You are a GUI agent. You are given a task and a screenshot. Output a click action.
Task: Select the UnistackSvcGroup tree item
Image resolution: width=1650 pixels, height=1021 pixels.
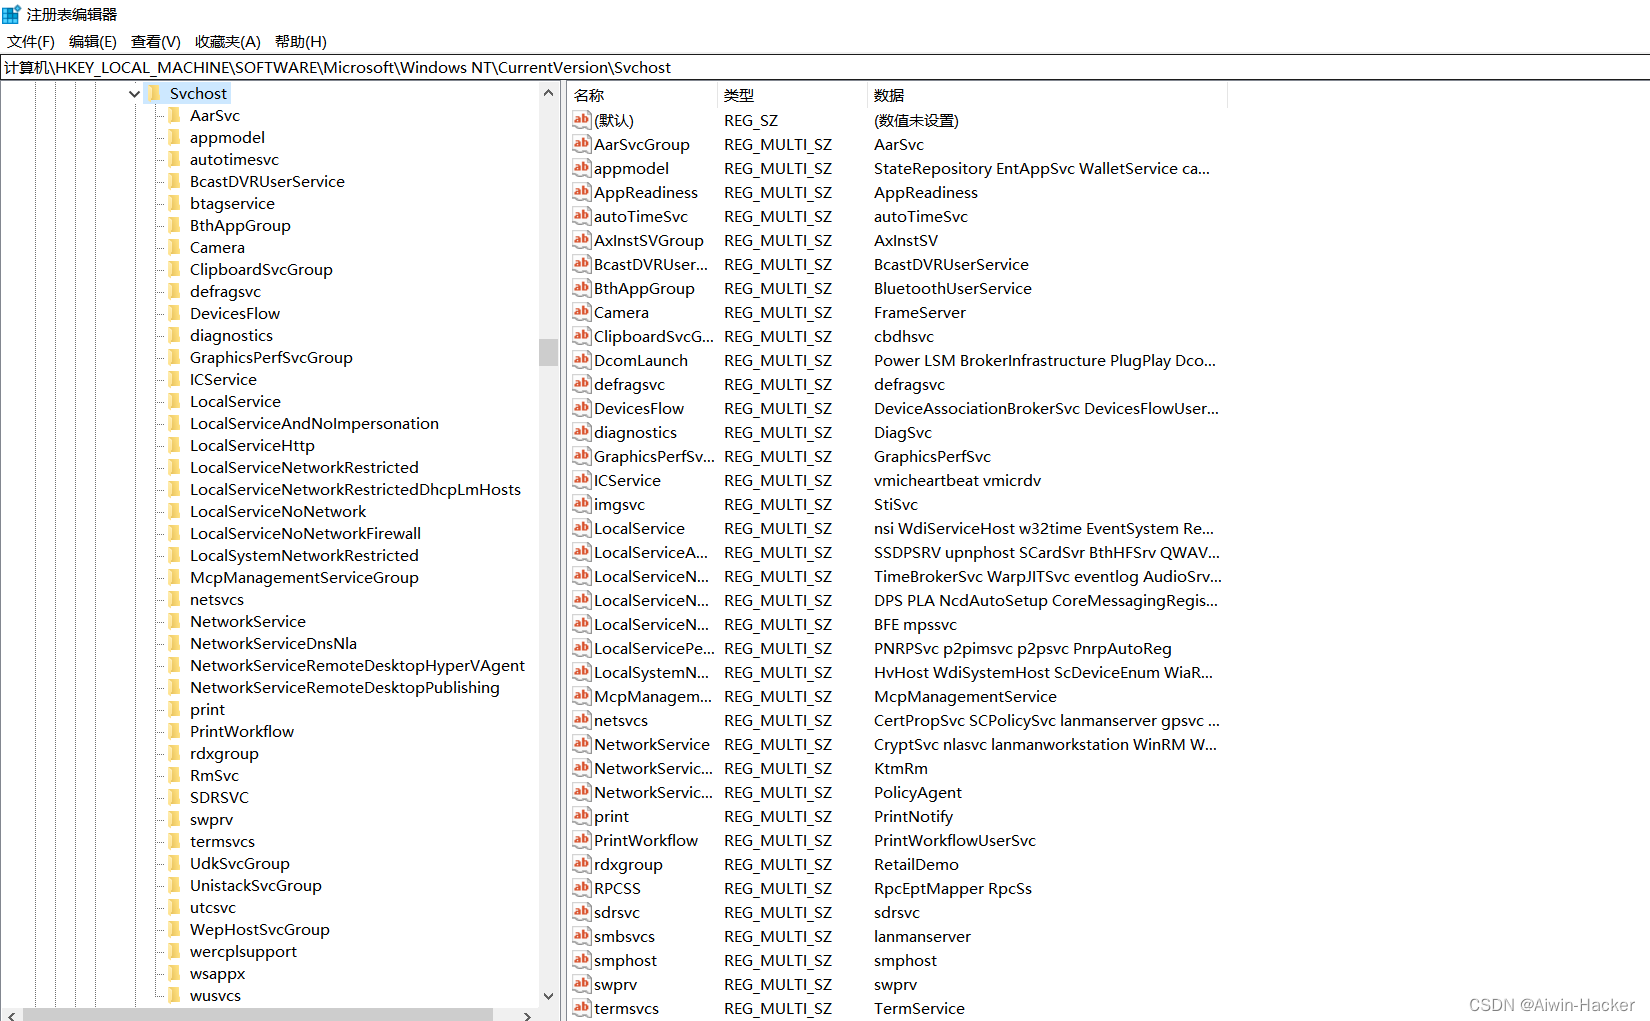point(255,885)
